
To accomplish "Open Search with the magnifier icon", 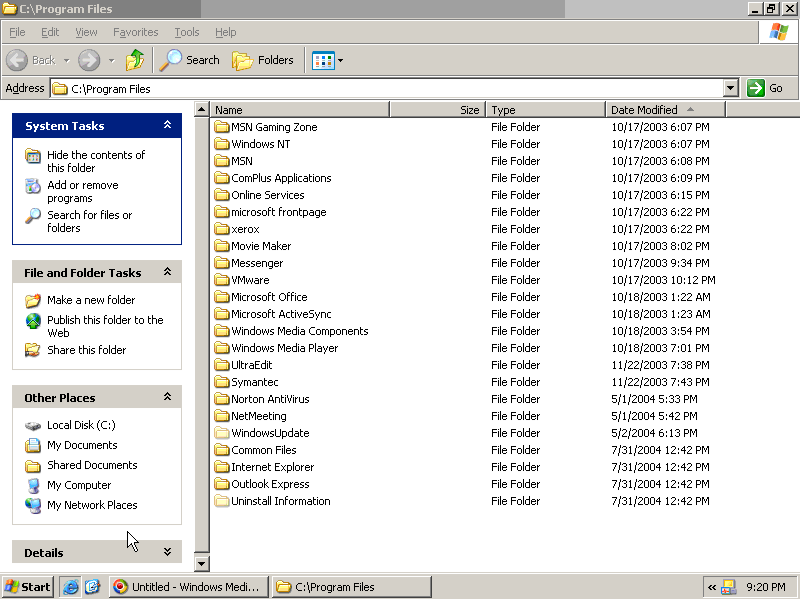I will pyautogui.click(x=171, y=60).
